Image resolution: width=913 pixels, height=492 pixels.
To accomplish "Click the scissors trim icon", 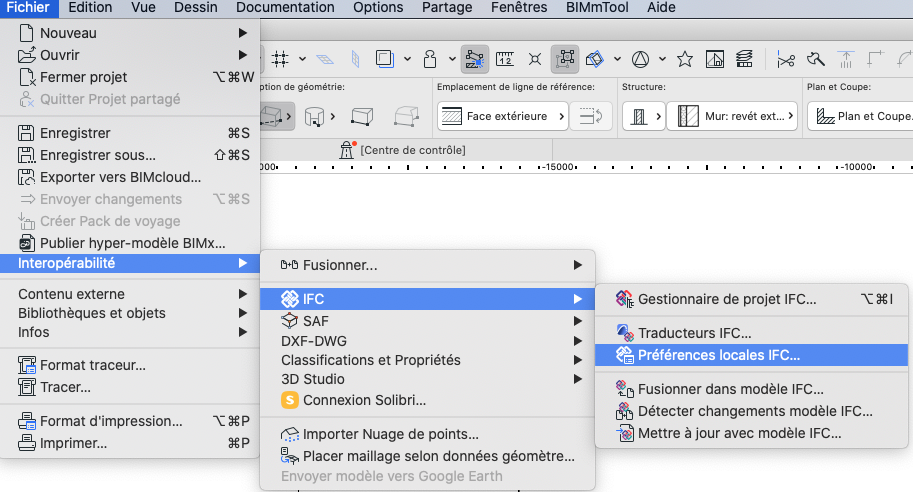I will coord(785,59).
